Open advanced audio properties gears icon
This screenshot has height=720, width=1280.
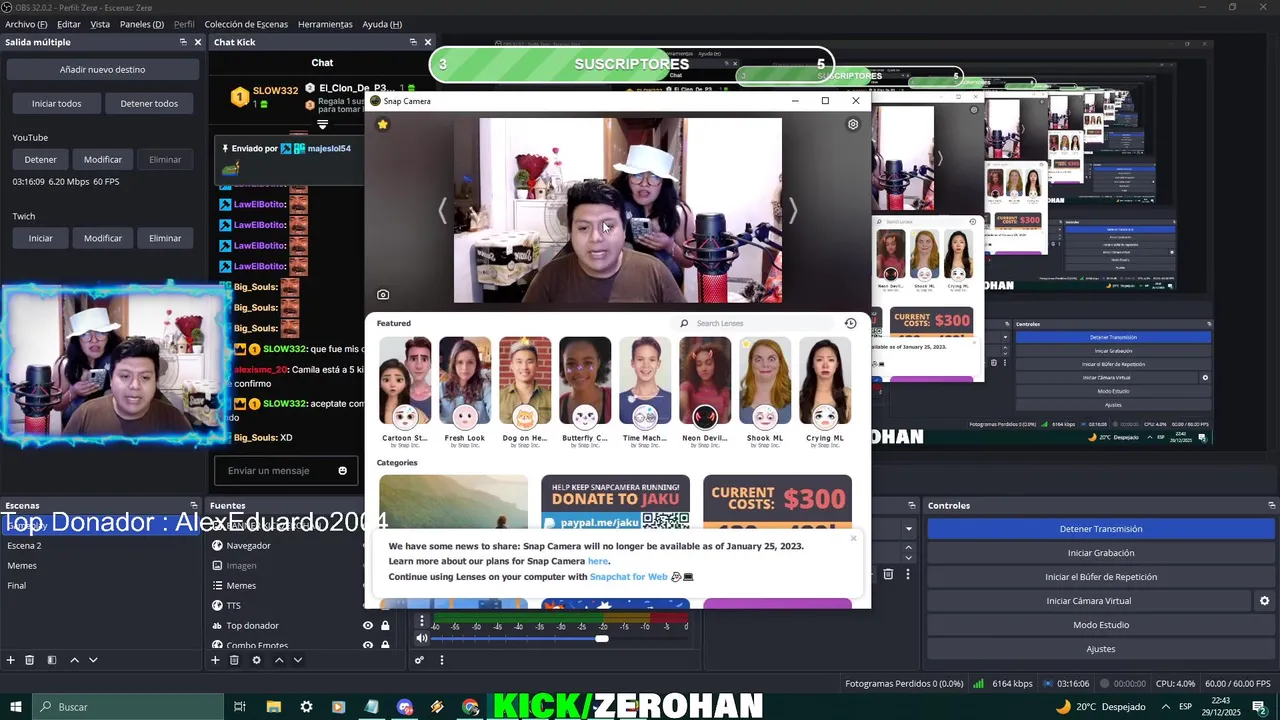pos(420,660)
